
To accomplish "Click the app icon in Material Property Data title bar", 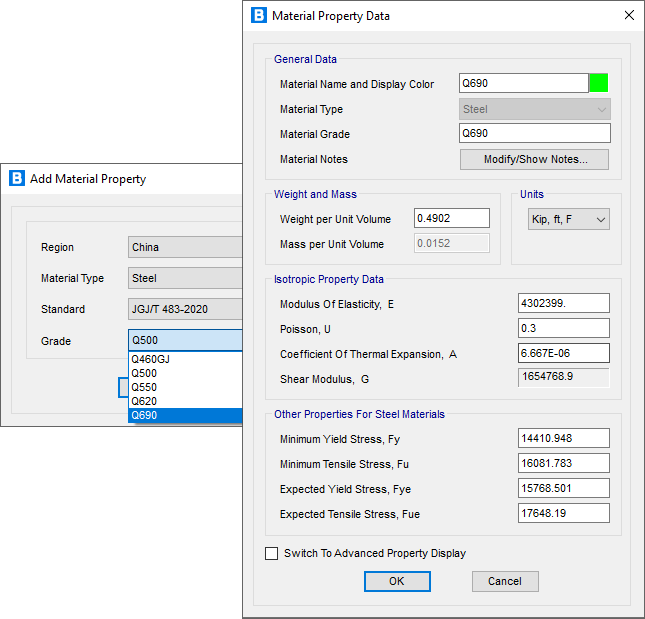I will point(259,15).
